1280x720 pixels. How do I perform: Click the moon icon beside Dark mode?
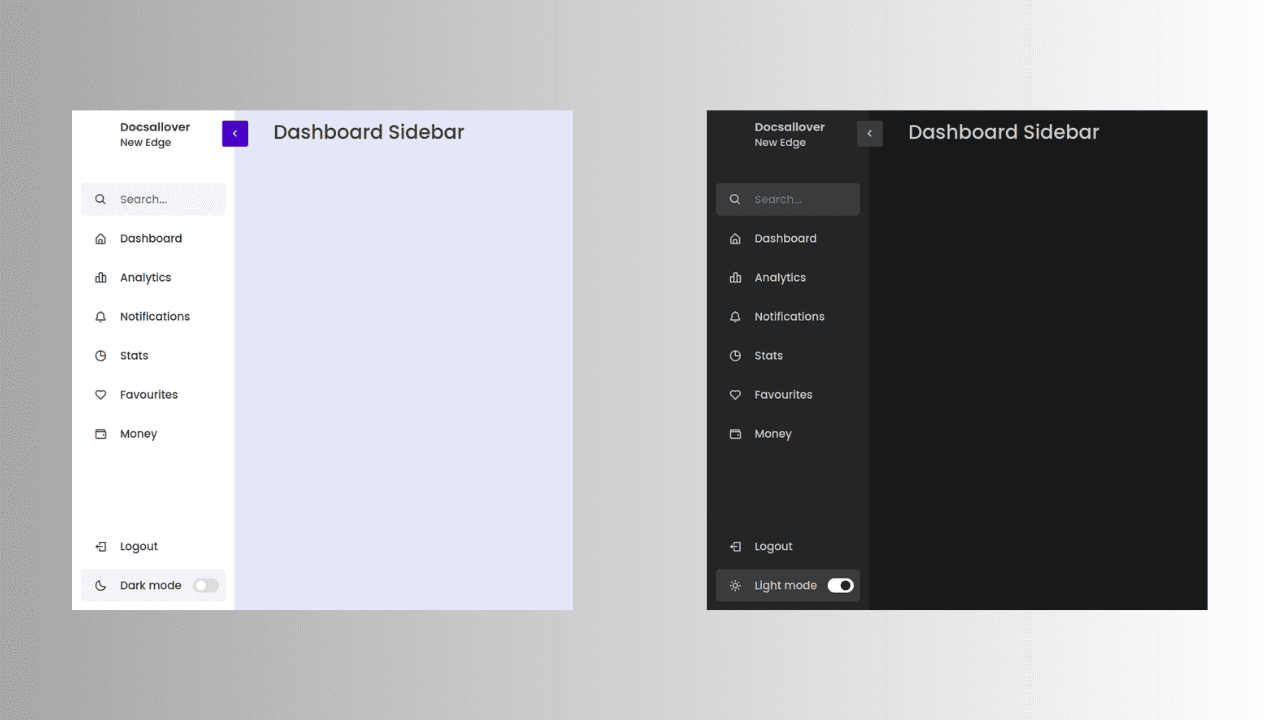[100, 585]
